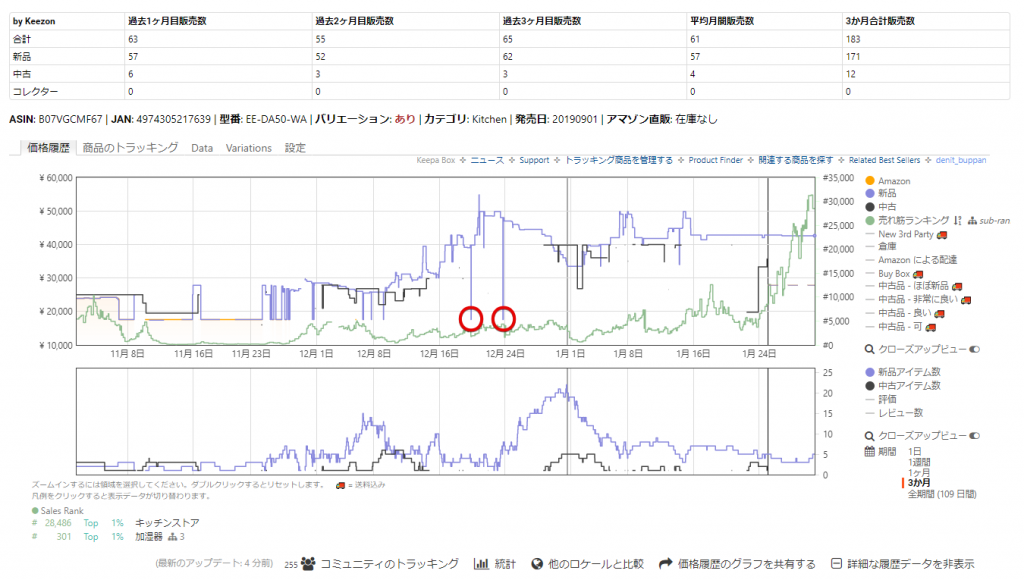
Task: Toggle the upper クローズアップビュー switch
Action: coord(975,350)
